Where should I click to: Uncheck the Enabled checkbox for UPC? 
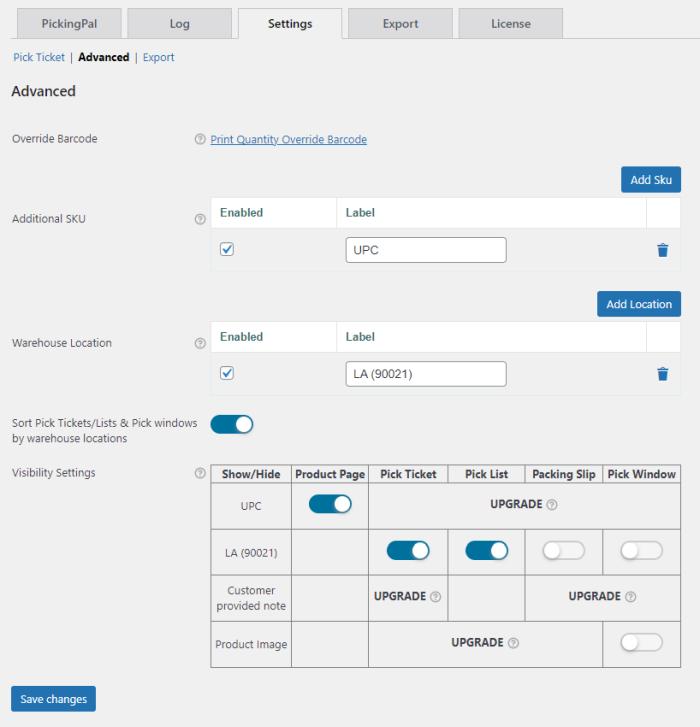click(x=227, y=249)
